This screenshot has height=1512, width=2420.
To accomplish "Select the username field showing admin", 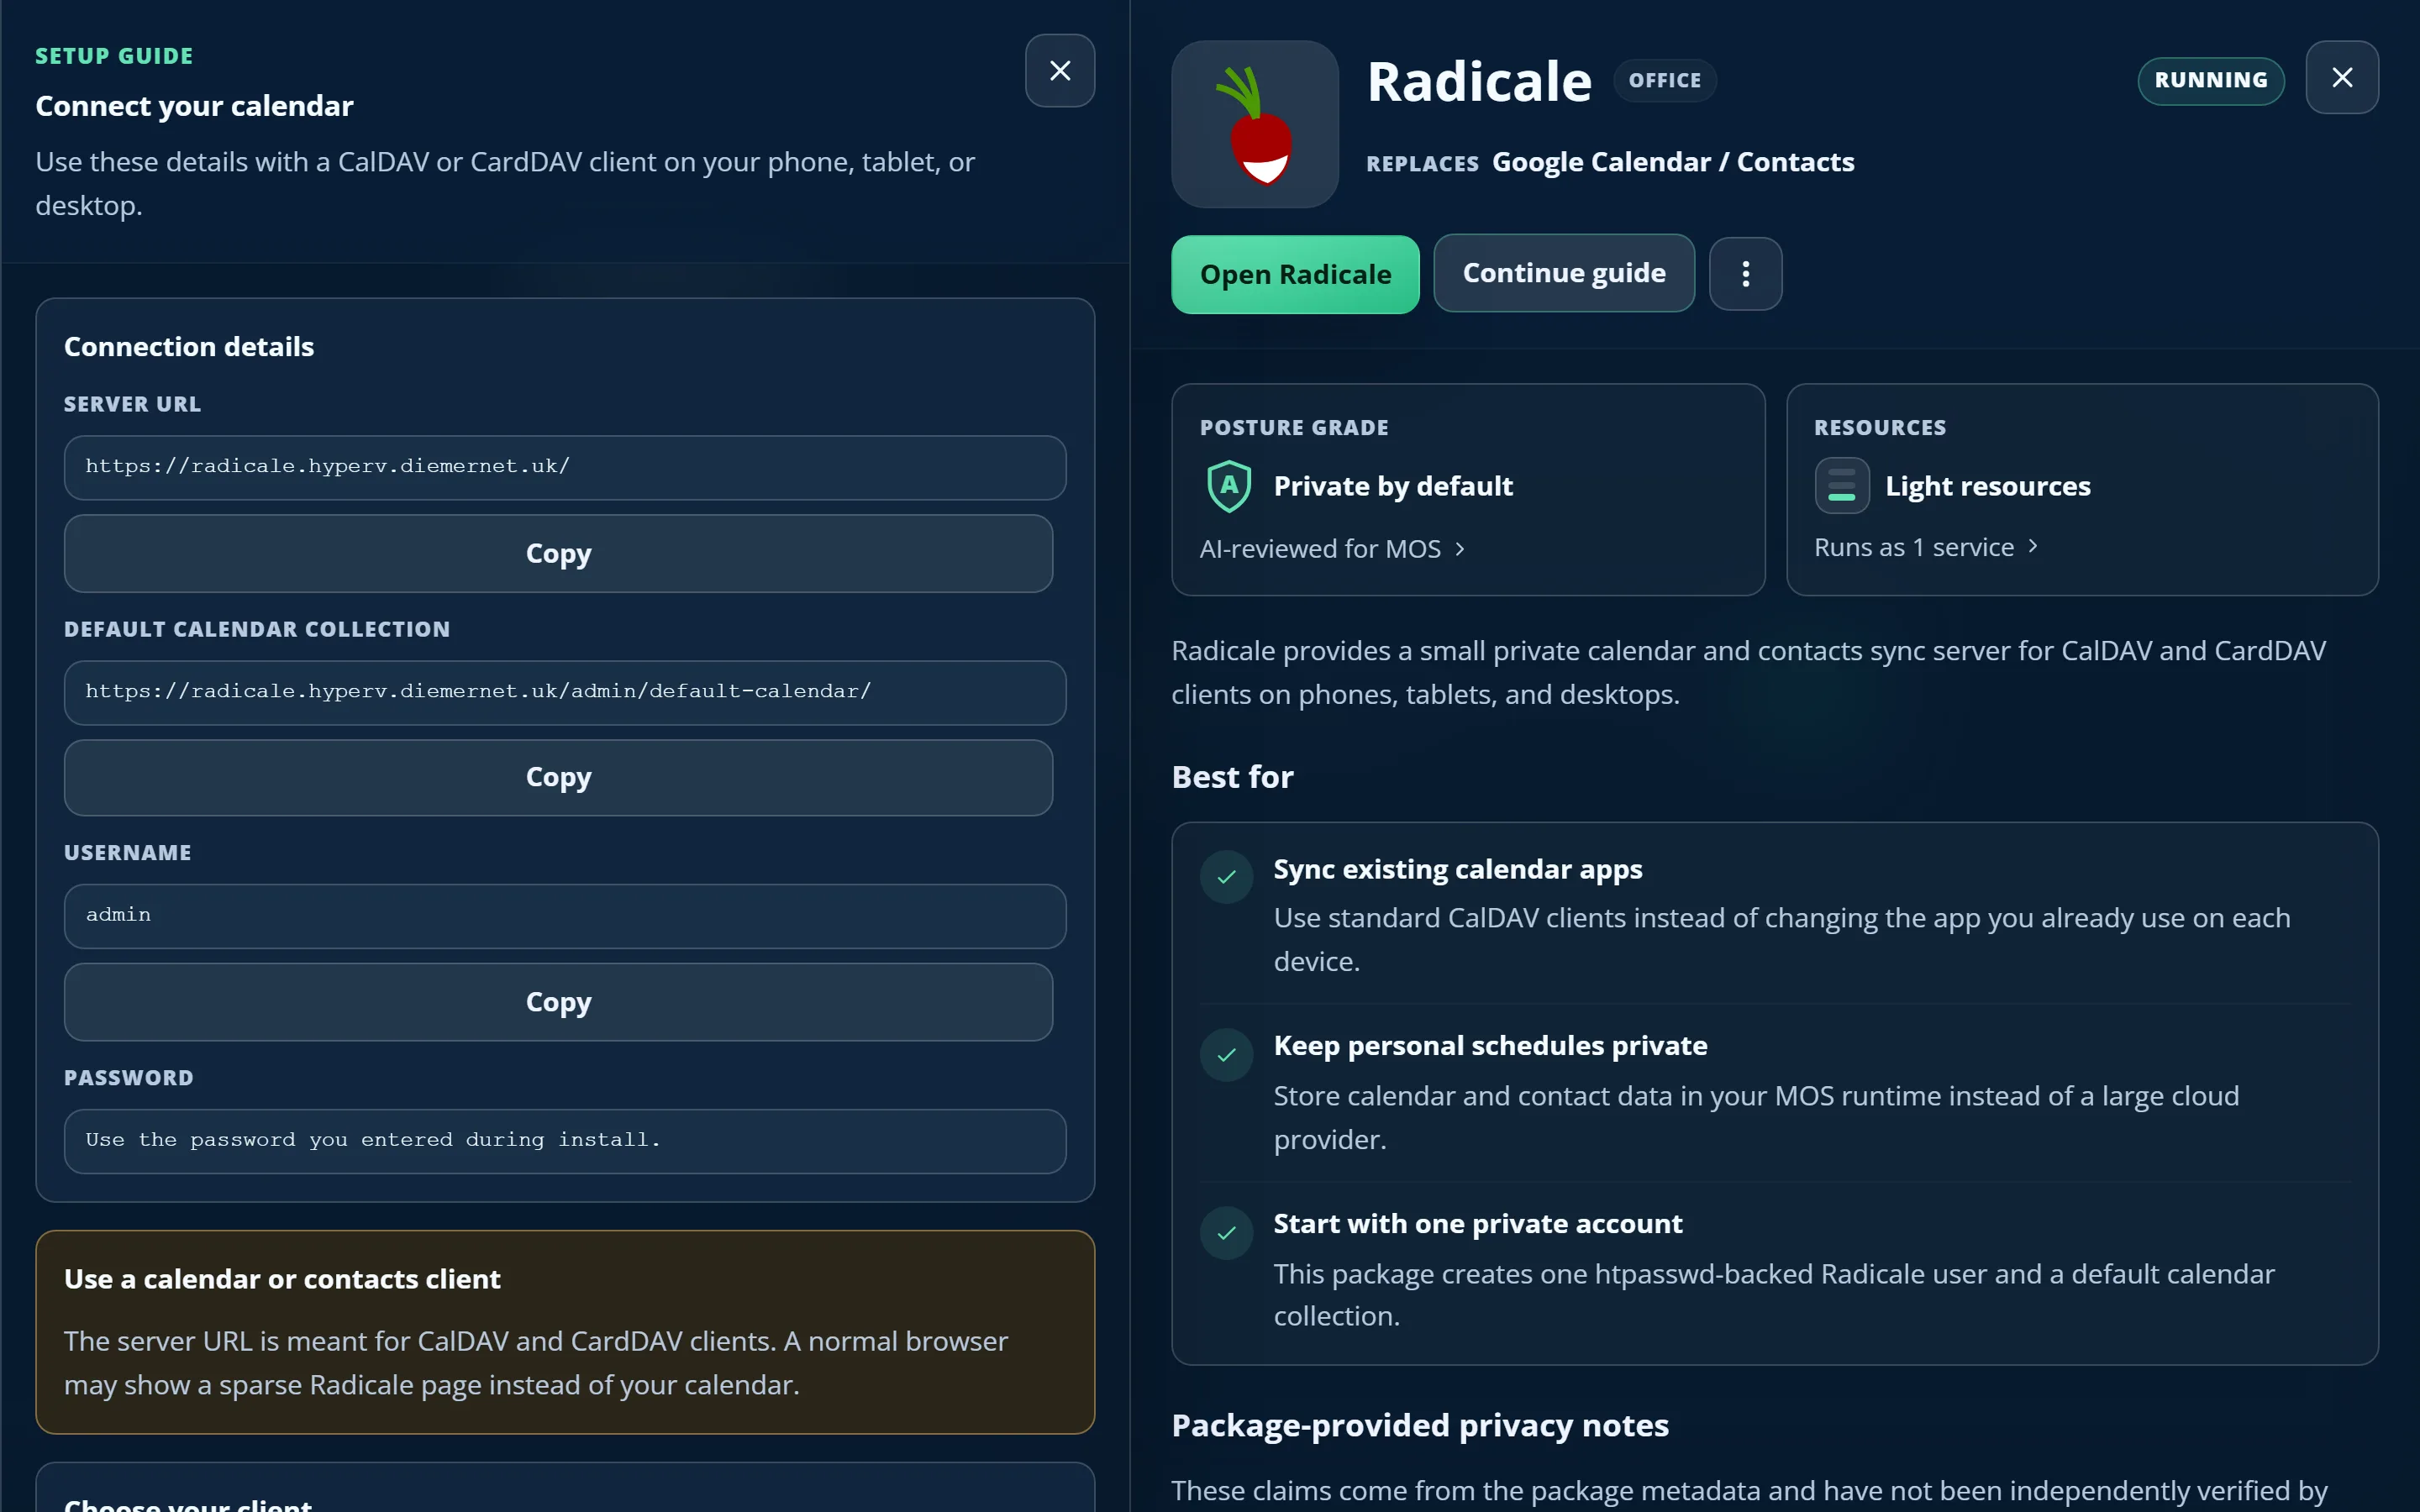I will tap(565, 916).
